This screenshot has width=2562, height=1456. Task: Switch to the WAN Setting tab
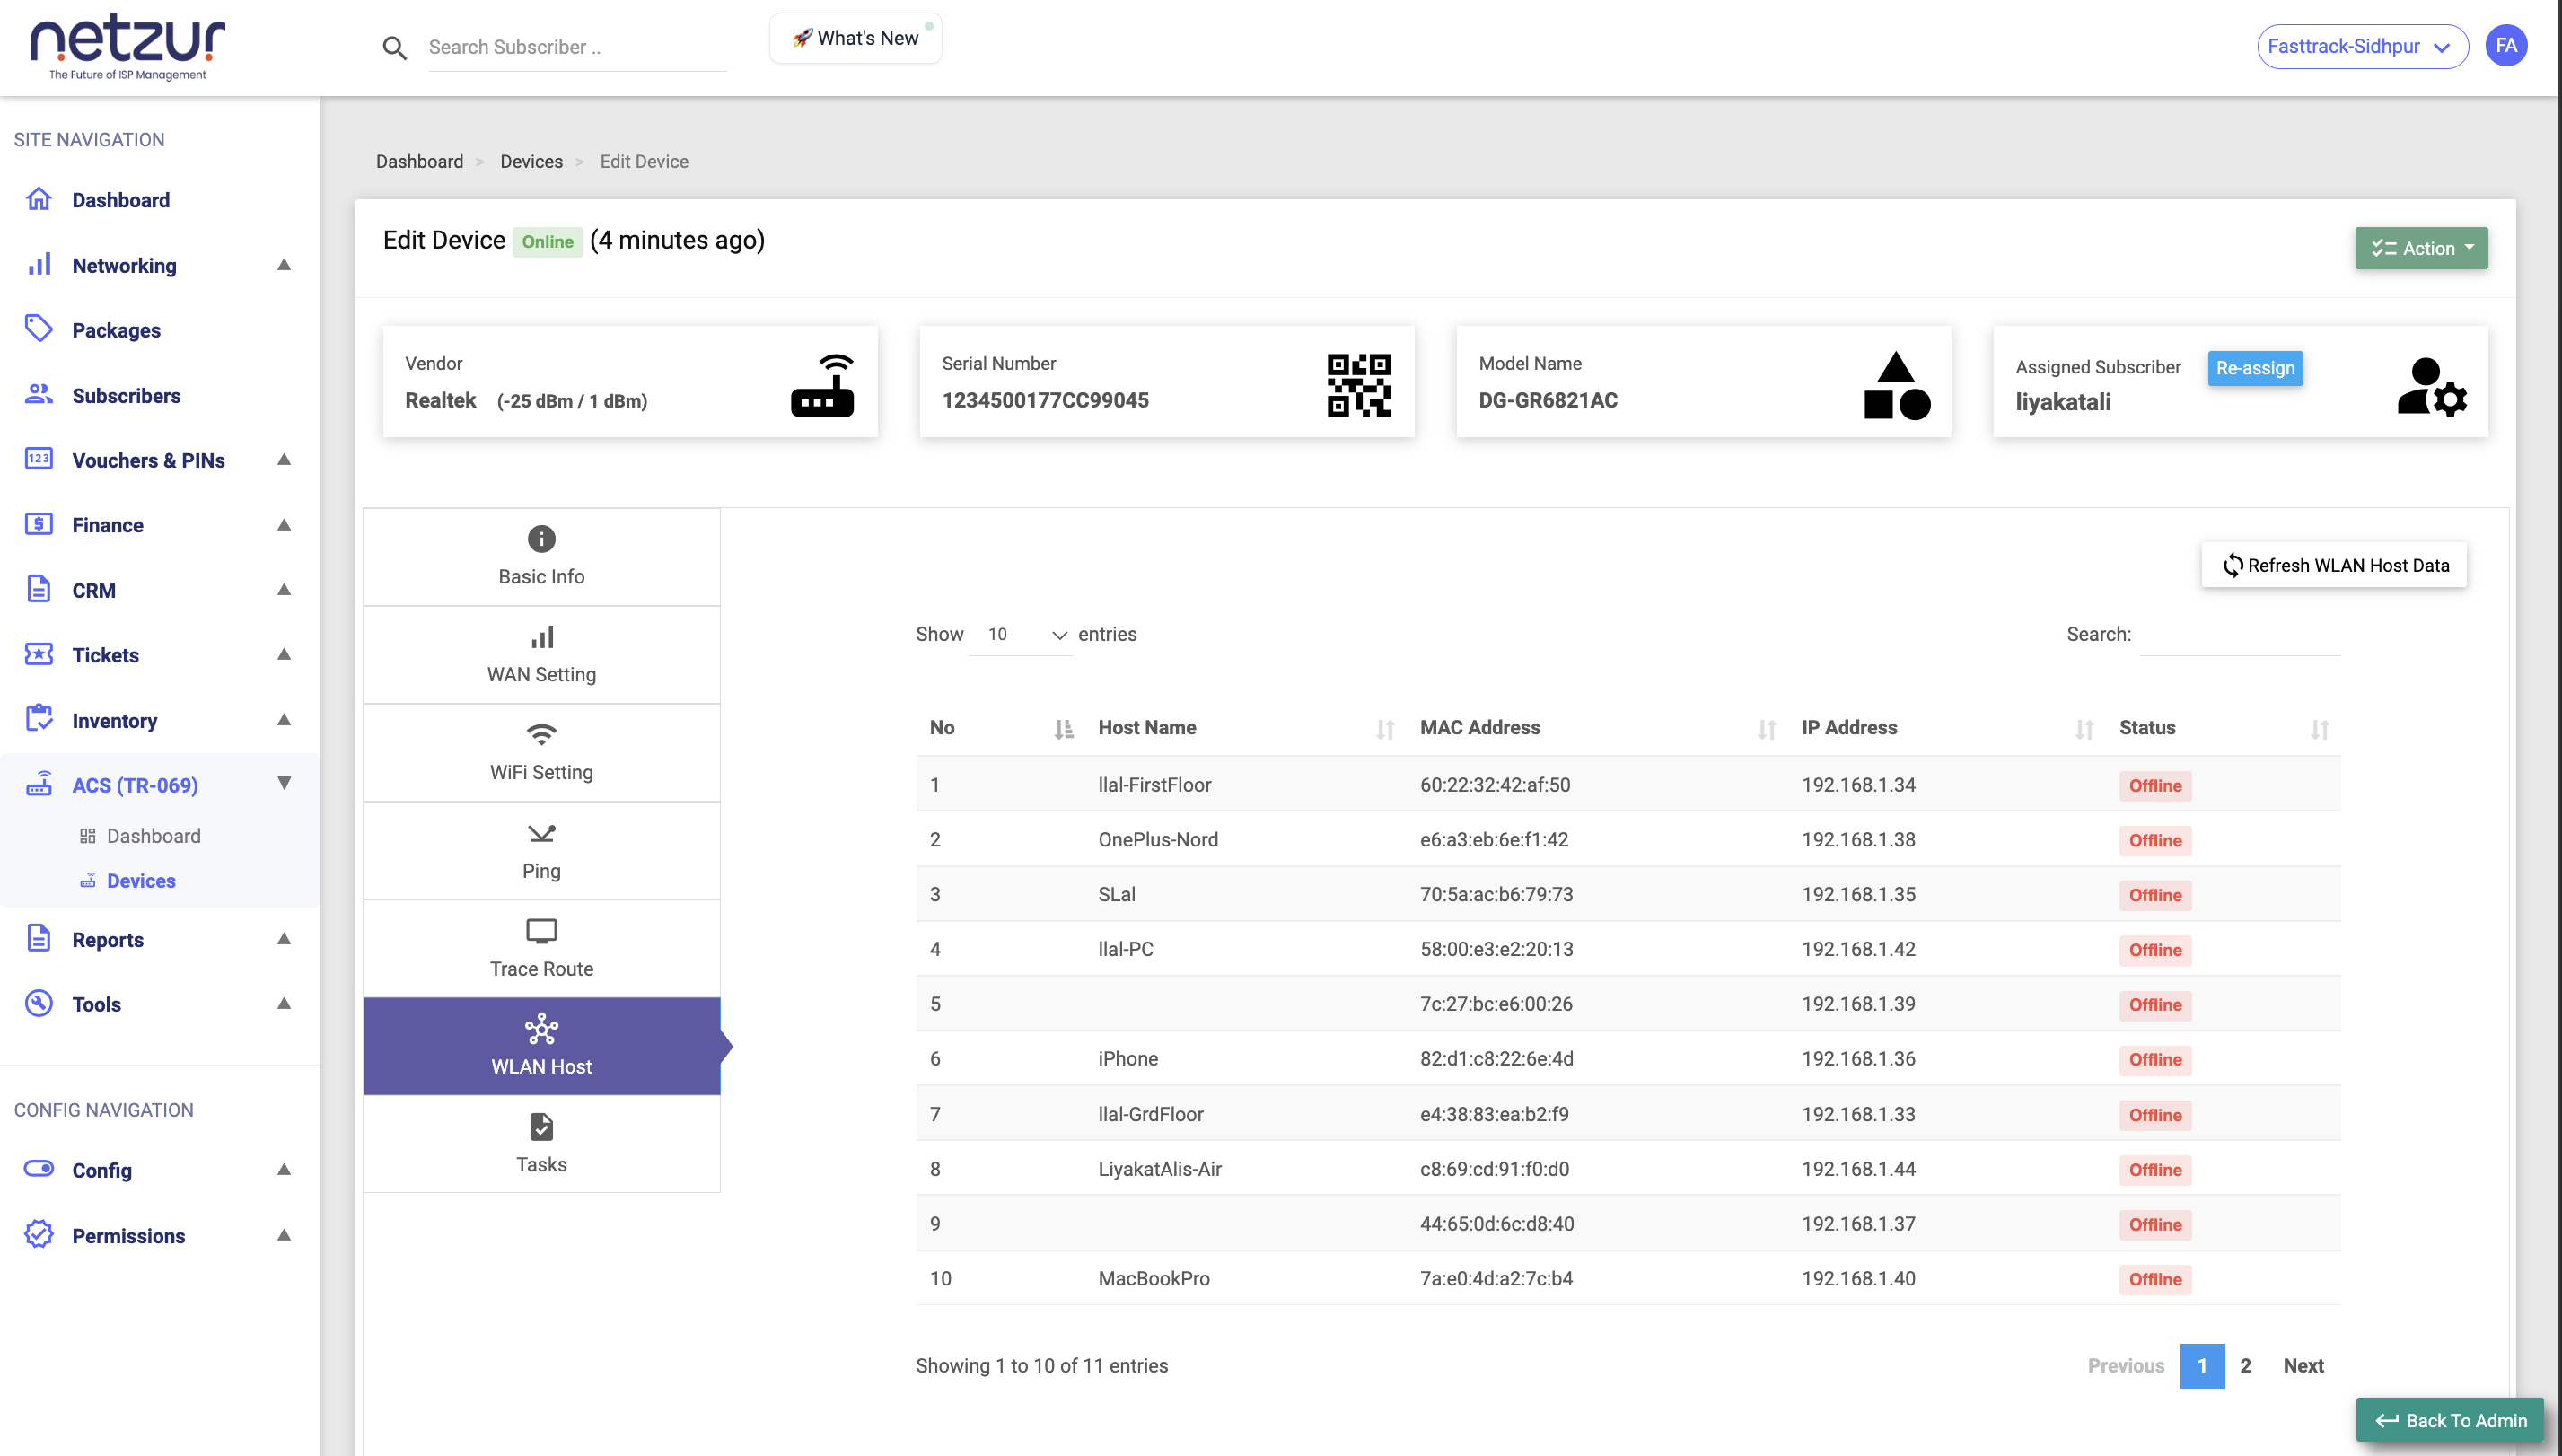pos(541,654)
